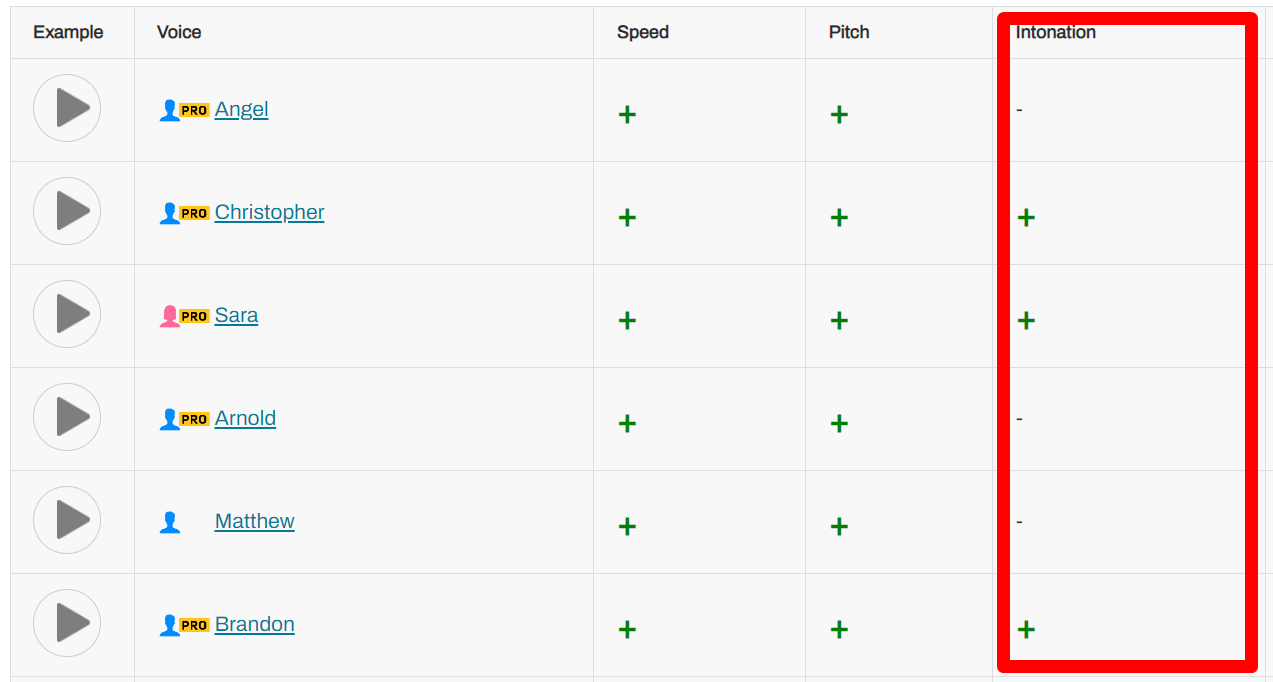Open the Christopher voice page
The image size is (1273, 682).
pyautogui.click(x=269, y=212)
